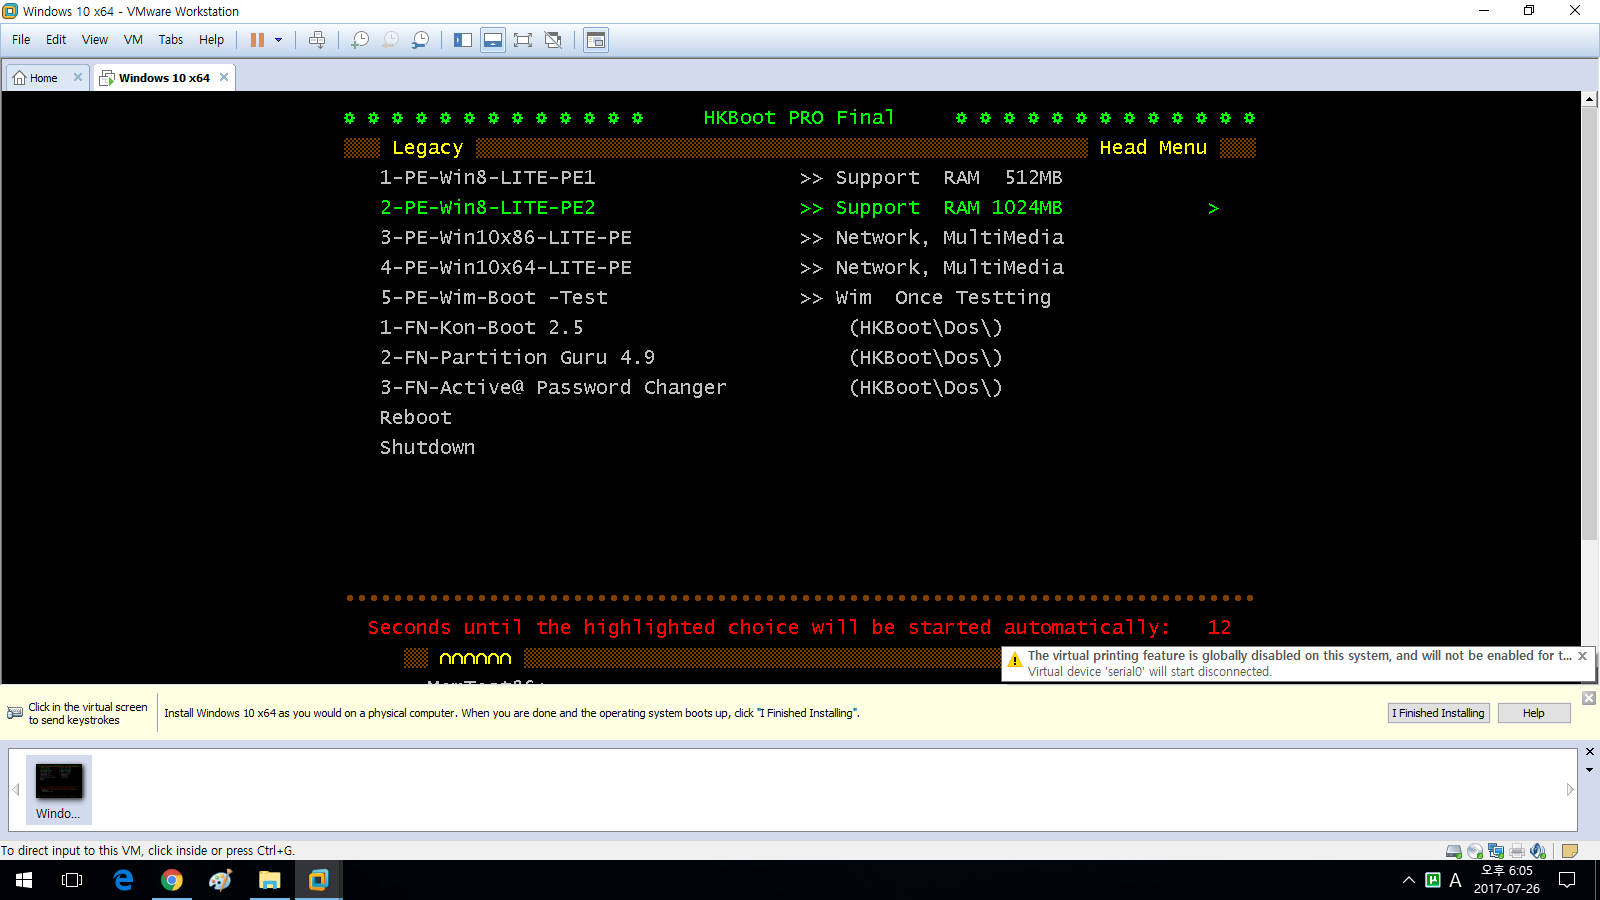Click the printer device status icon
This screenshot has width=1600, height=900.
tap(1517, 851)
